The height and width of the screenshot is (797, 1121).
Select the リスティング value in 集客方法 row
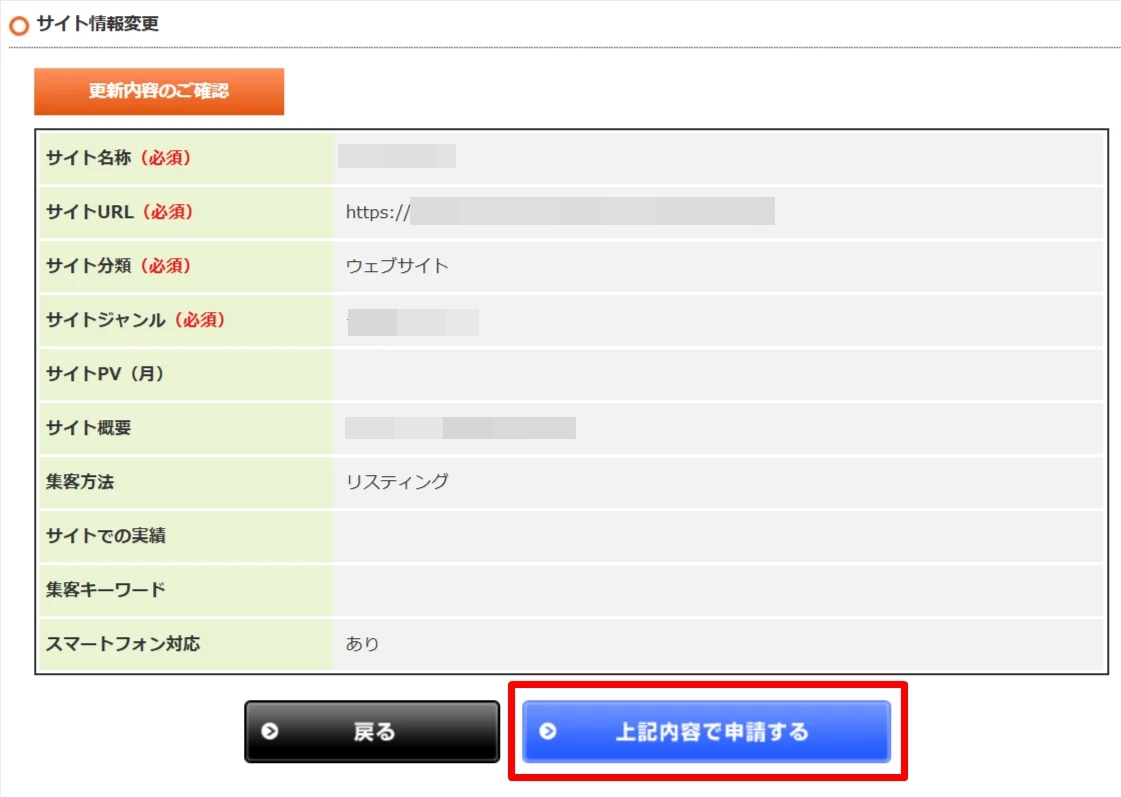(x=396, y=481)
